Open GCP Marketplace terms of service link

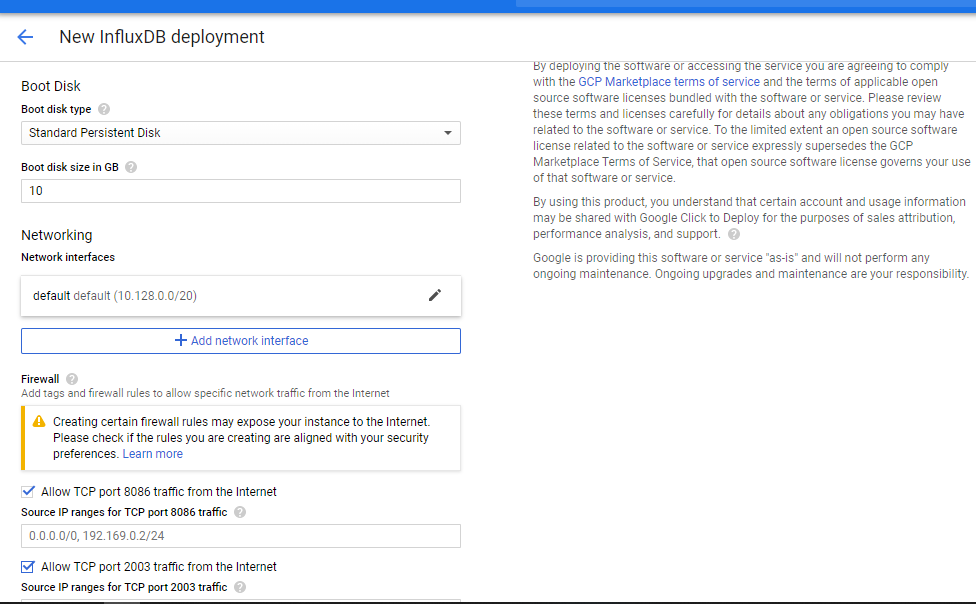[668, 82]
